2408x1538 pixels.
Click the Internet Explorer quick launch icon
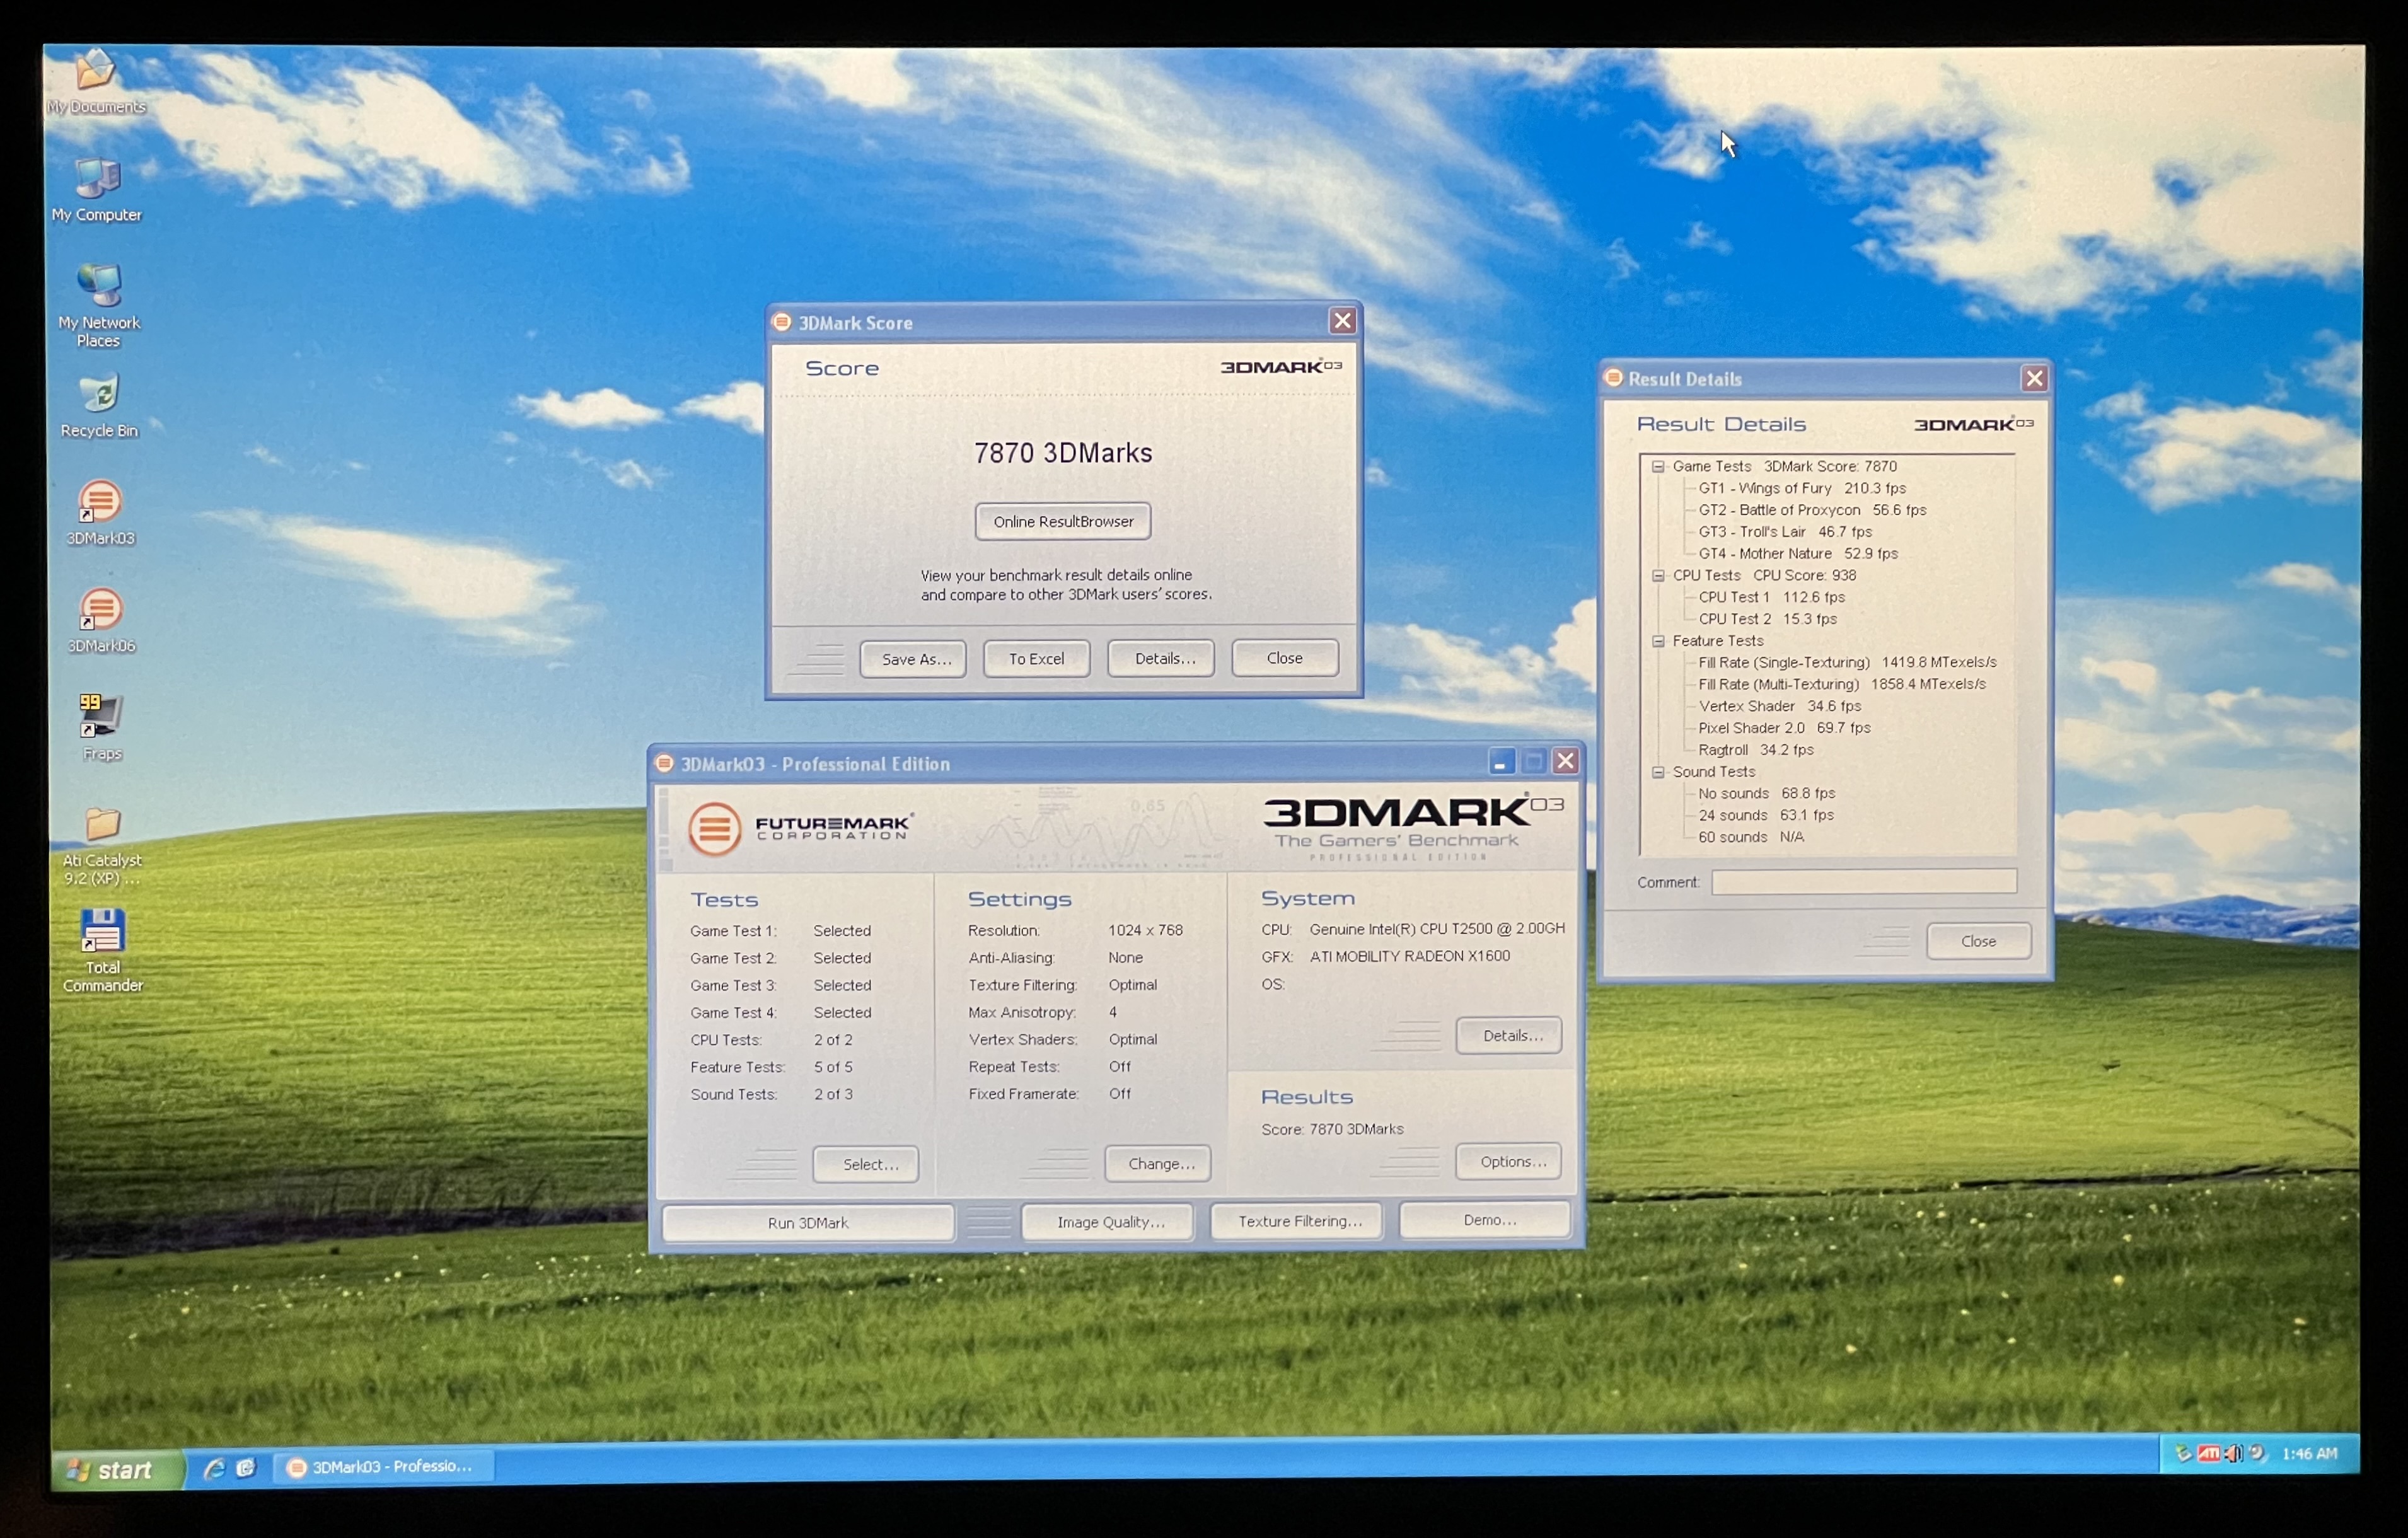pos(214,1467)
